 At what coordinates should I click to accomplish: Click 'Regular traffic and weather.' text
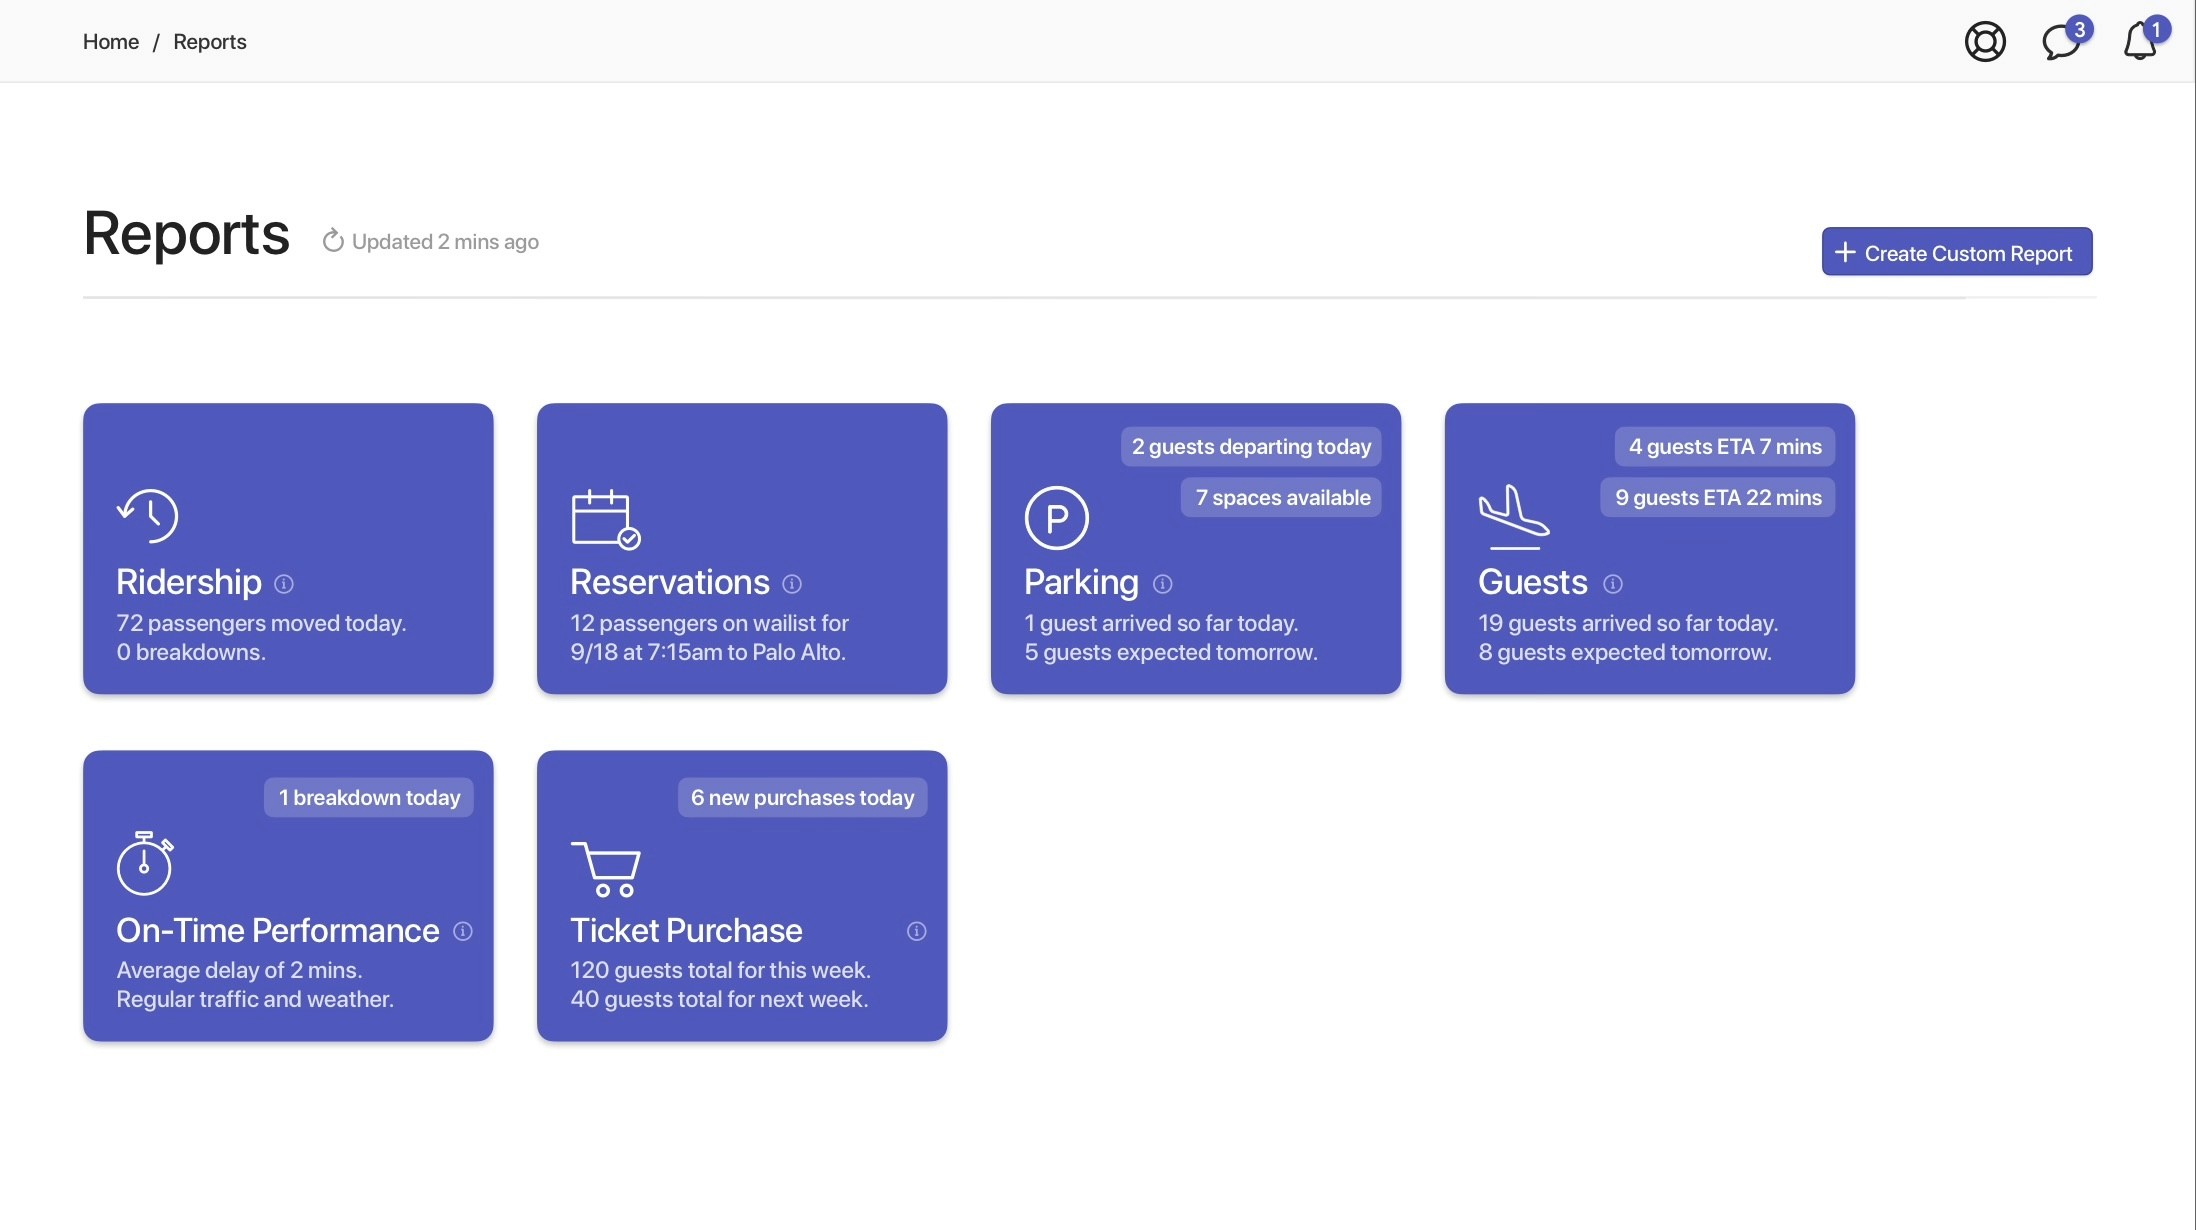click(255, 1000)
